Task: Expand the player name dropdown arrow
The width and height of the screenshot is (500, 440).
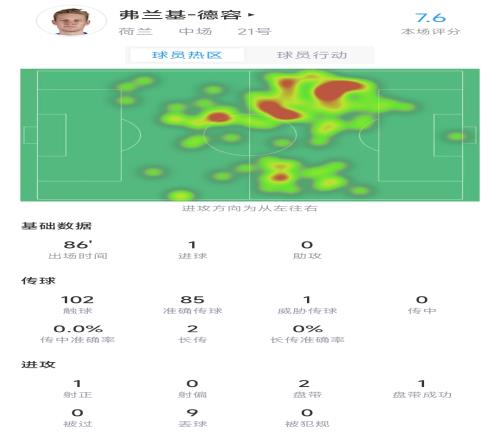Action: 251,15
